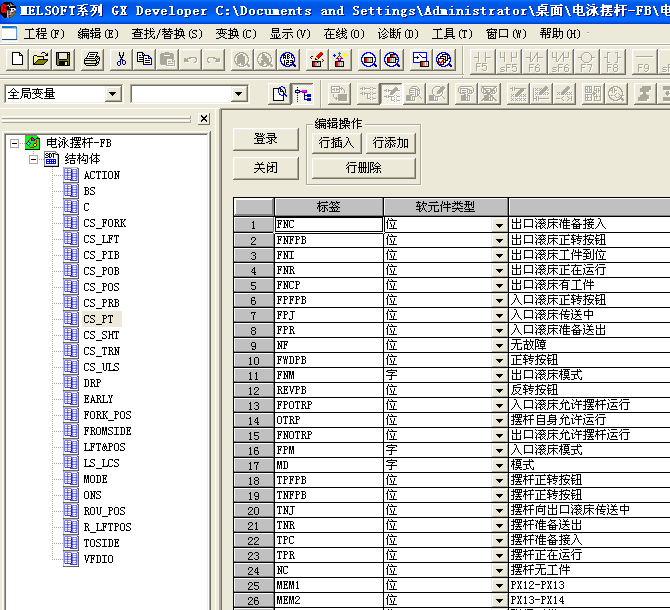Open the 工程(F) menu

coord(43,34)
